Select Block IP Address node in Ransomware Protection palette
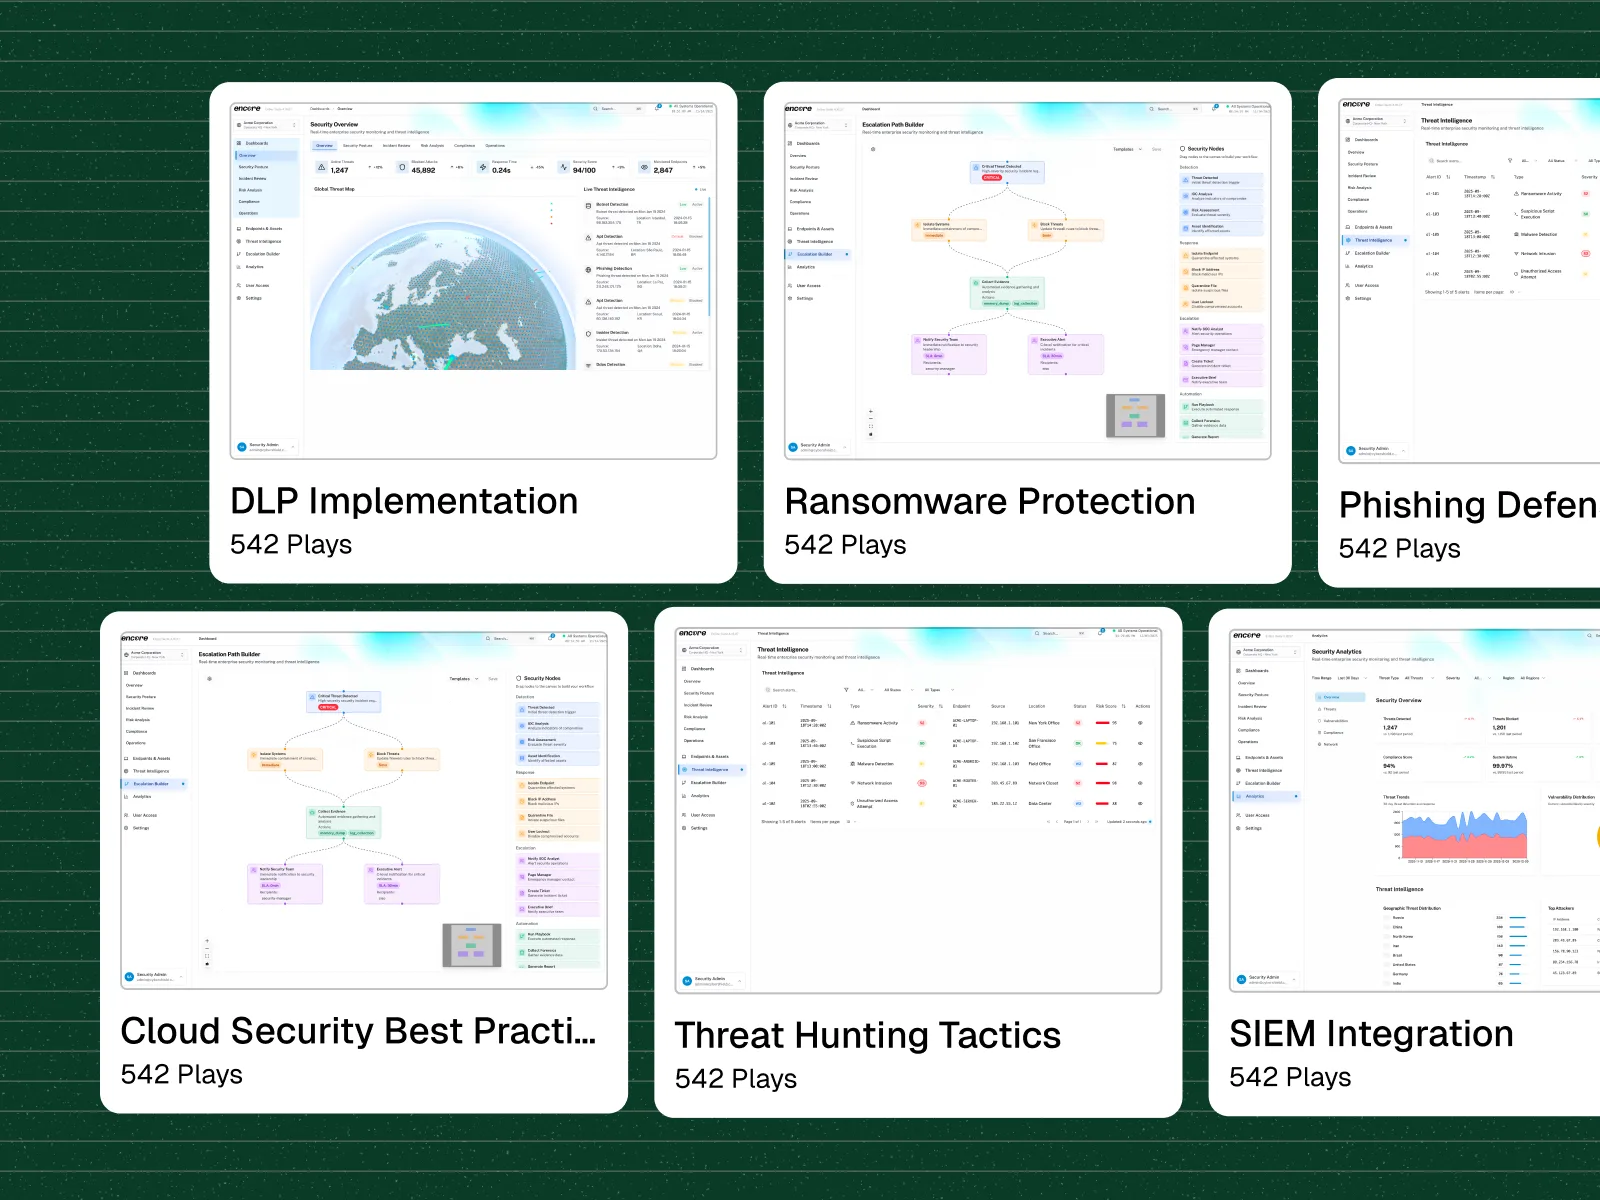 (x=1222, y=270)
